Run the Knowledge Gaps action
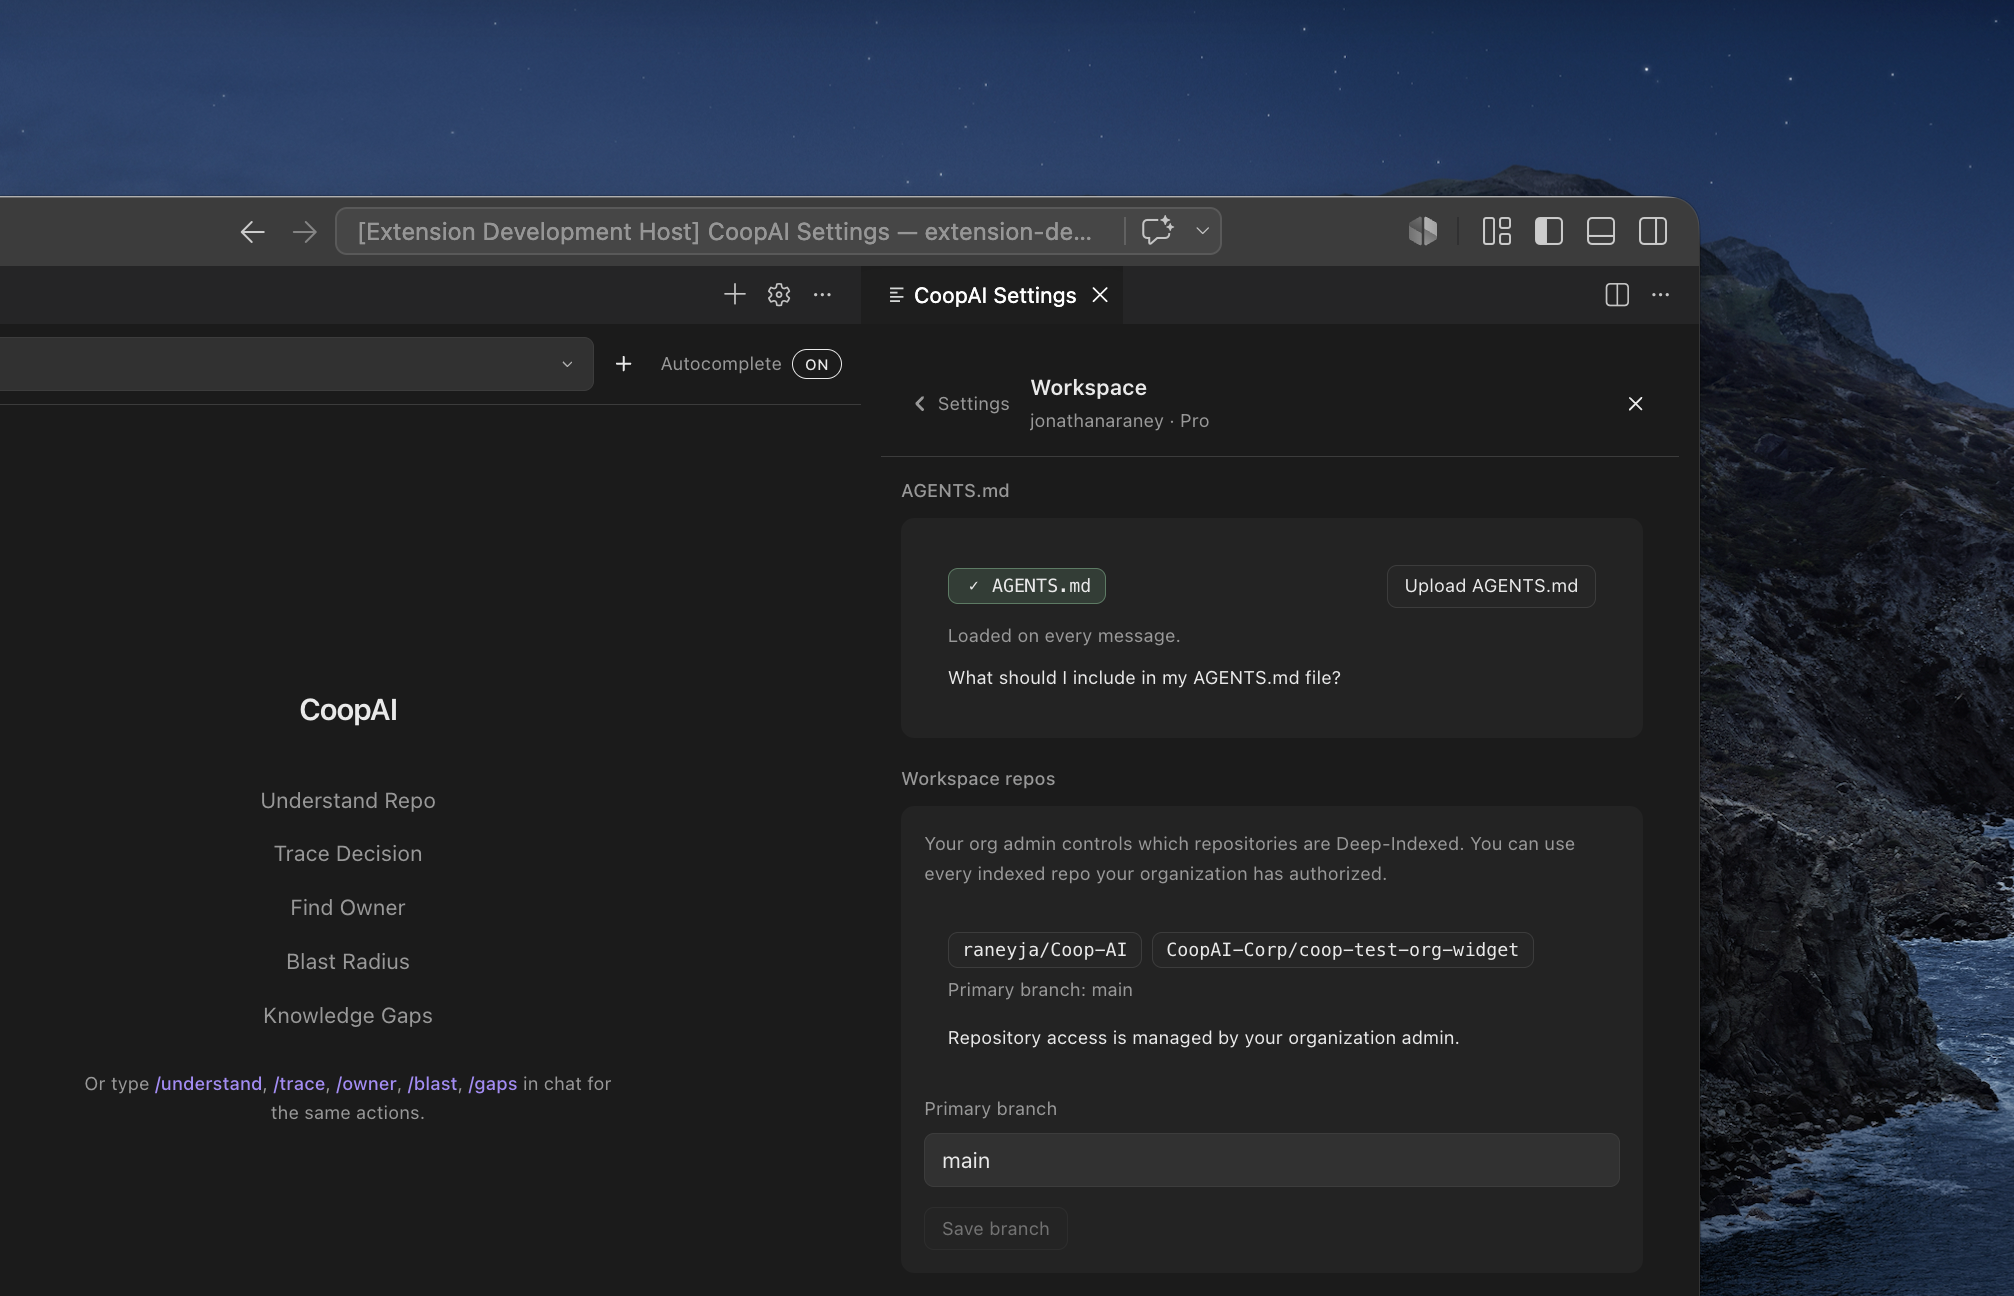 pos(348,1015)
